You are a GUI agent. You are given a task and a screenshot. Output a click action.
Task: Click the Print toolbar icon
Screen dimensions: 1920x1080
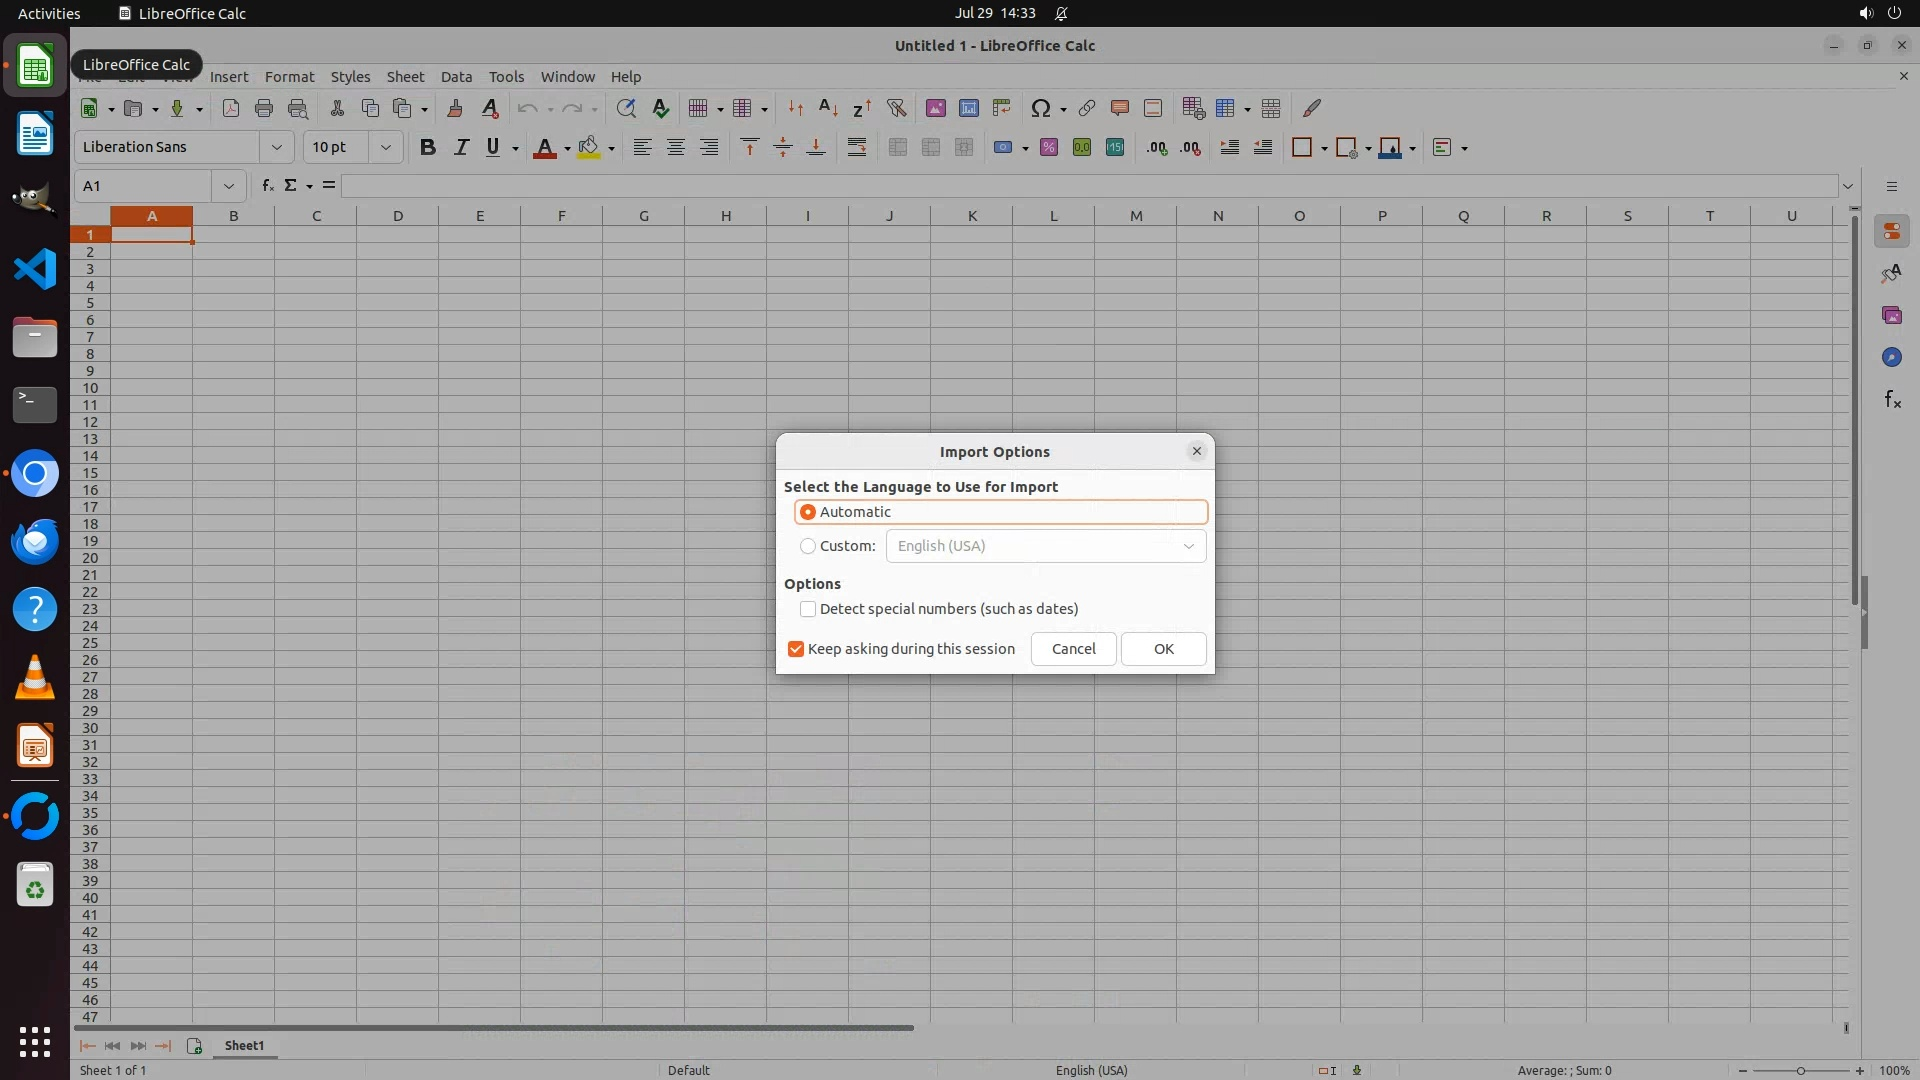point(264,108)
